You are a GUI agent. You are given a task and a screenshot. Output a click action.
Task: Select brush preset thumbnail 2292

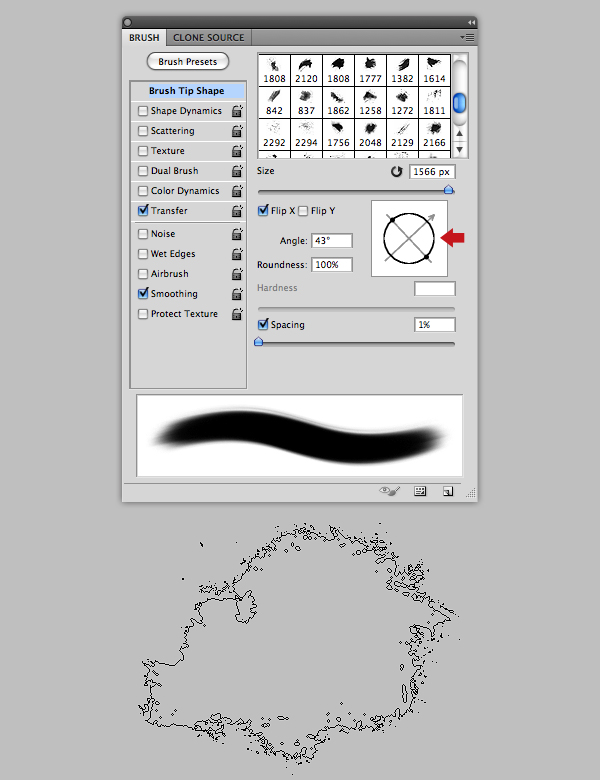(275, 134)
